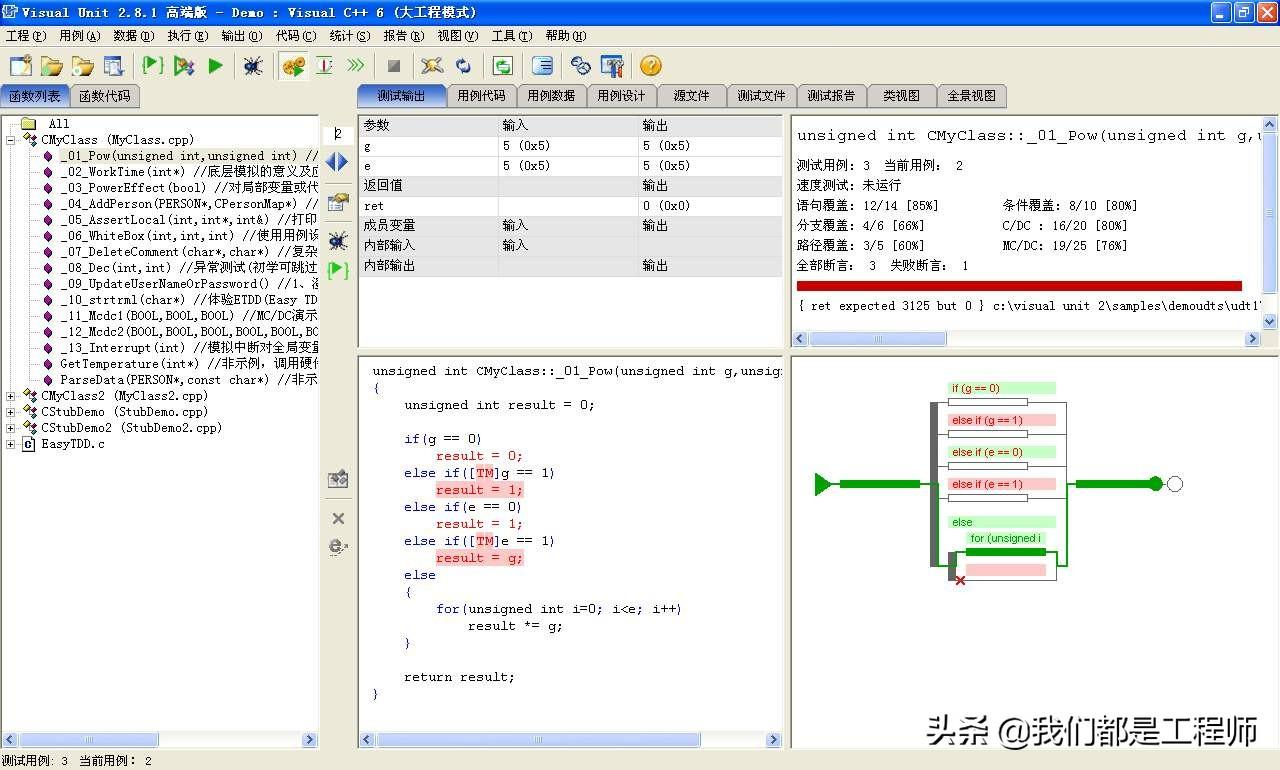Click the code pane horizontal scrollbar thumb
Image resolution: width=1280 pixels, height=770 pixels.
[x=538, y=740]
